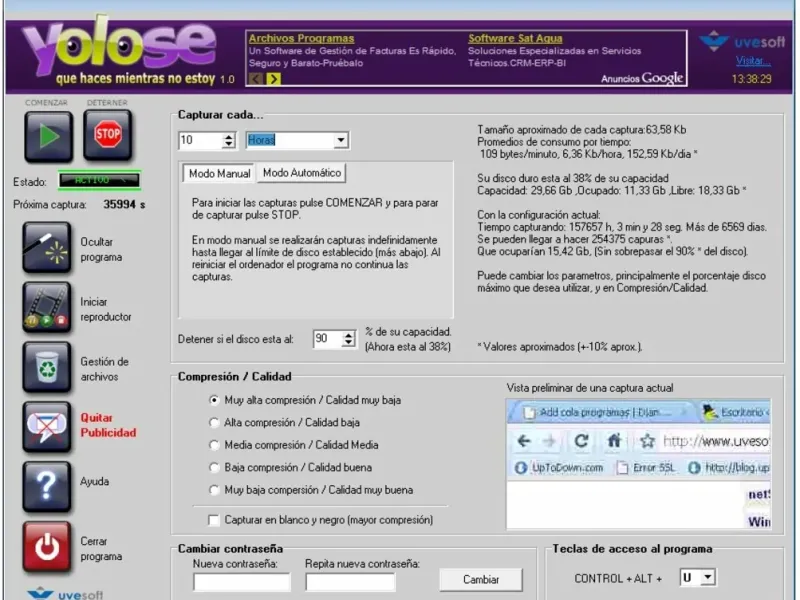Open the Iniciar reproductor film icon
The width and height of the screenshot is (800, 600).
tap(46, 308)
